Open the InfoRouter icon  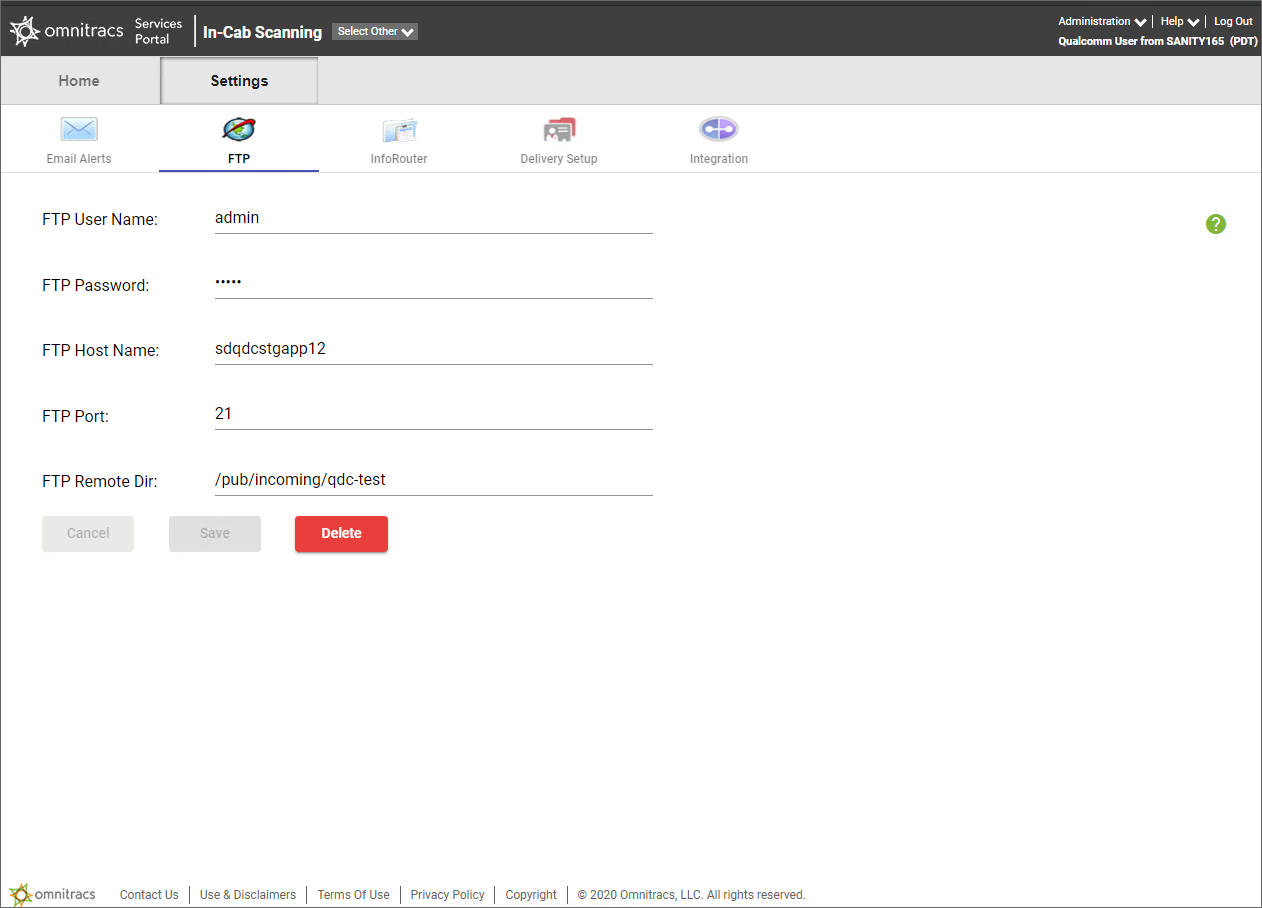tap(399, 130)
